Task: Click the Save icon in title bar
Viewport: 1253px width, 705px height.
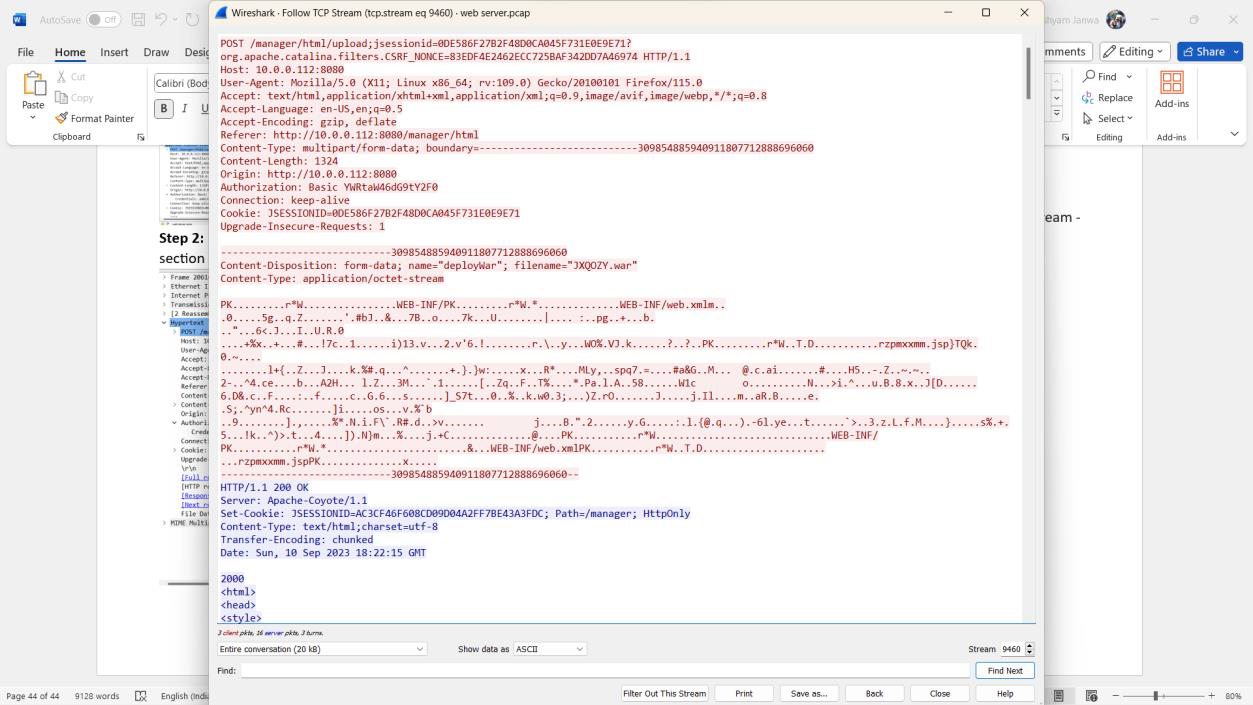Action: pos(138,20)
